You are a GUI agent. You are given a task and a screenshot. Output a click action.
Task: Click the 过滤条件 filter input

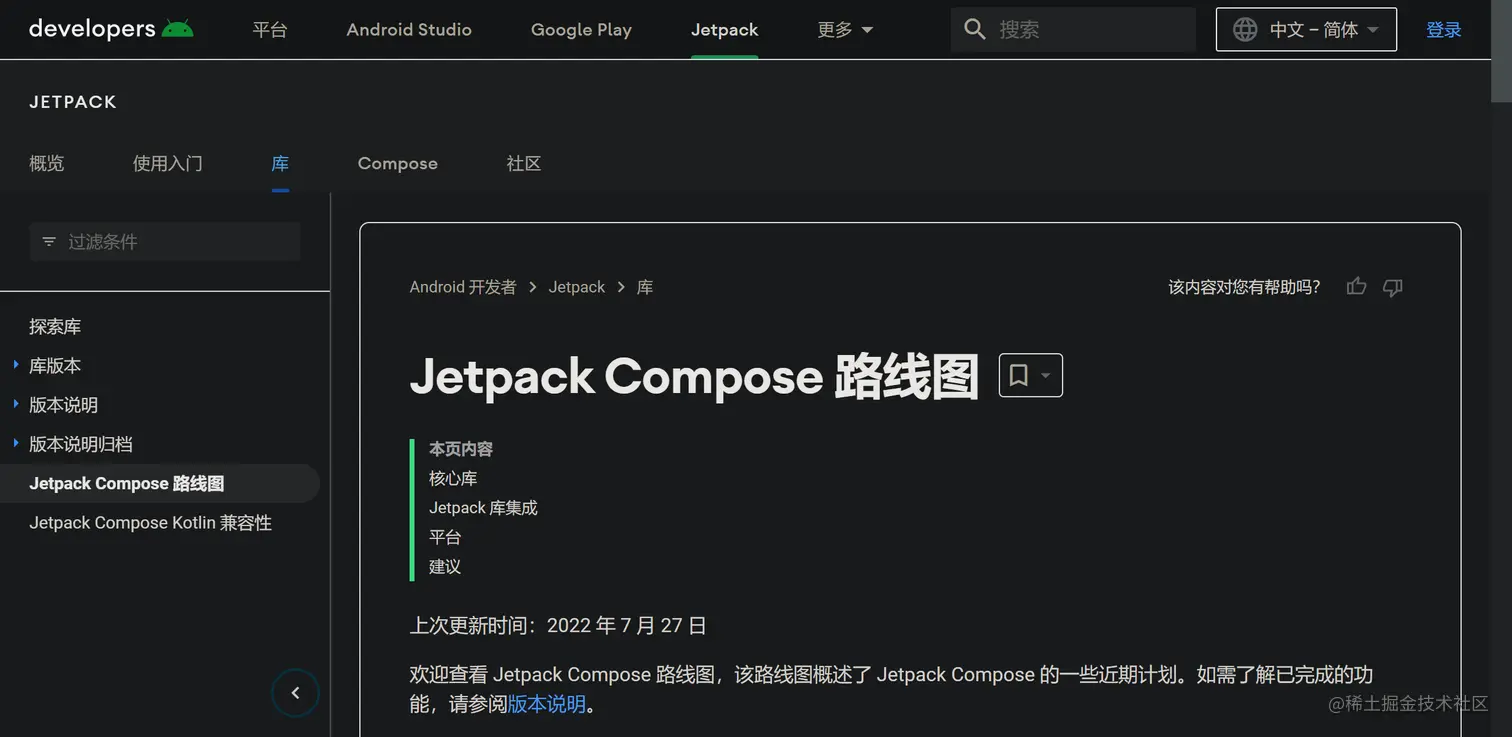coord(165,242)
